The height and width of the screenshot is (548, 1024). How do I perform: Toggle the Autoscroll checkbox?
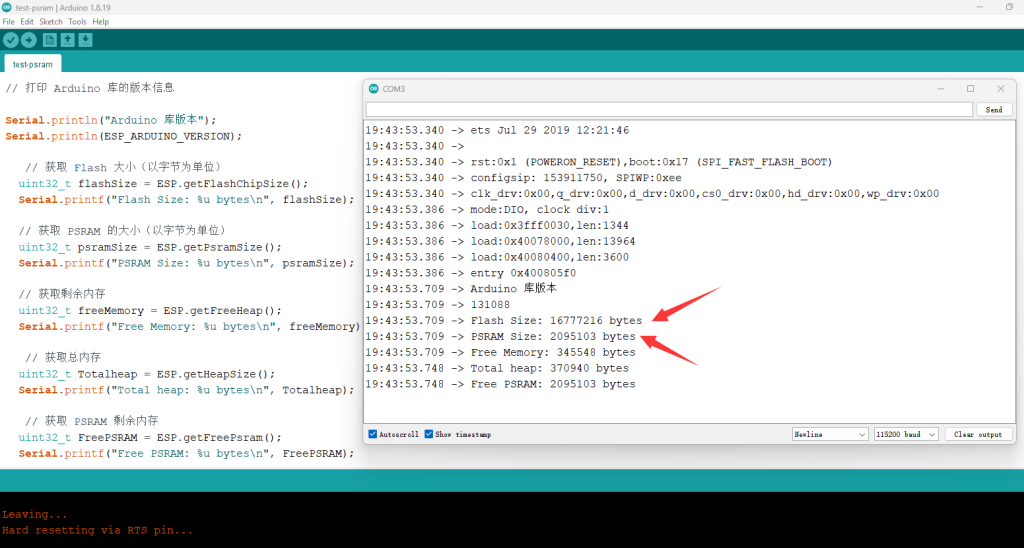click(373, 434)
